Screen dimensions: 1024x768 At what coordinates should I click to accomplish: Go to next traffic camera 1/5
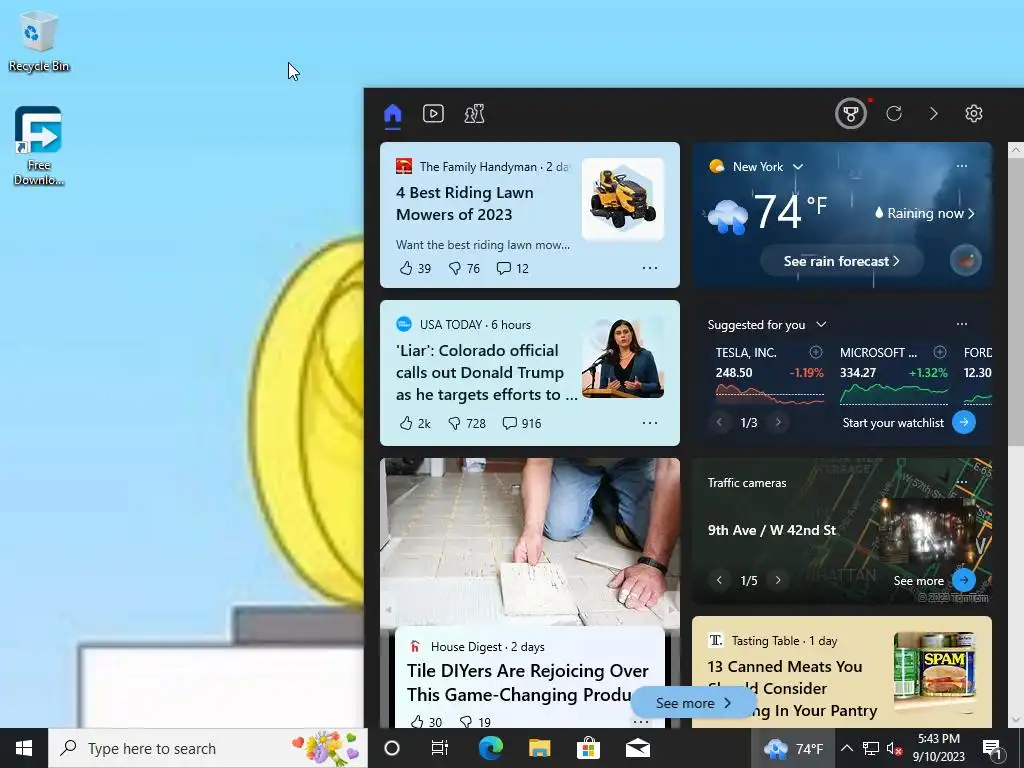point(778,580)
